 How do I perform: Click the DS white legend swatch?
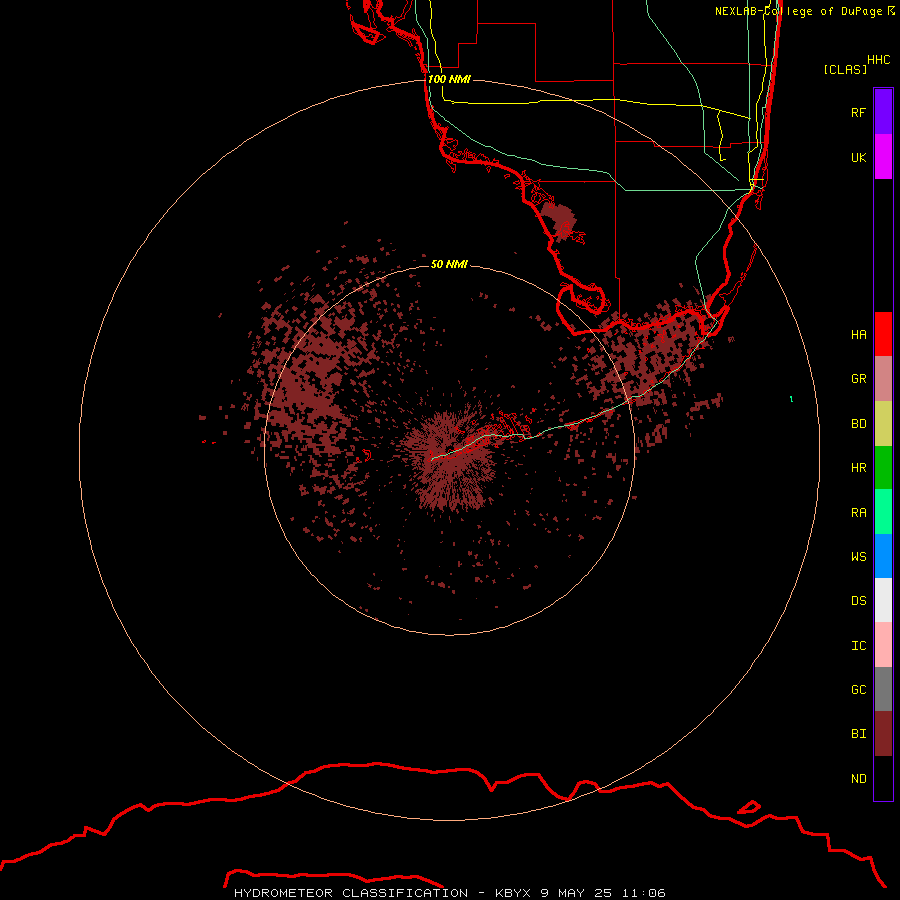[x=883, y=600]
